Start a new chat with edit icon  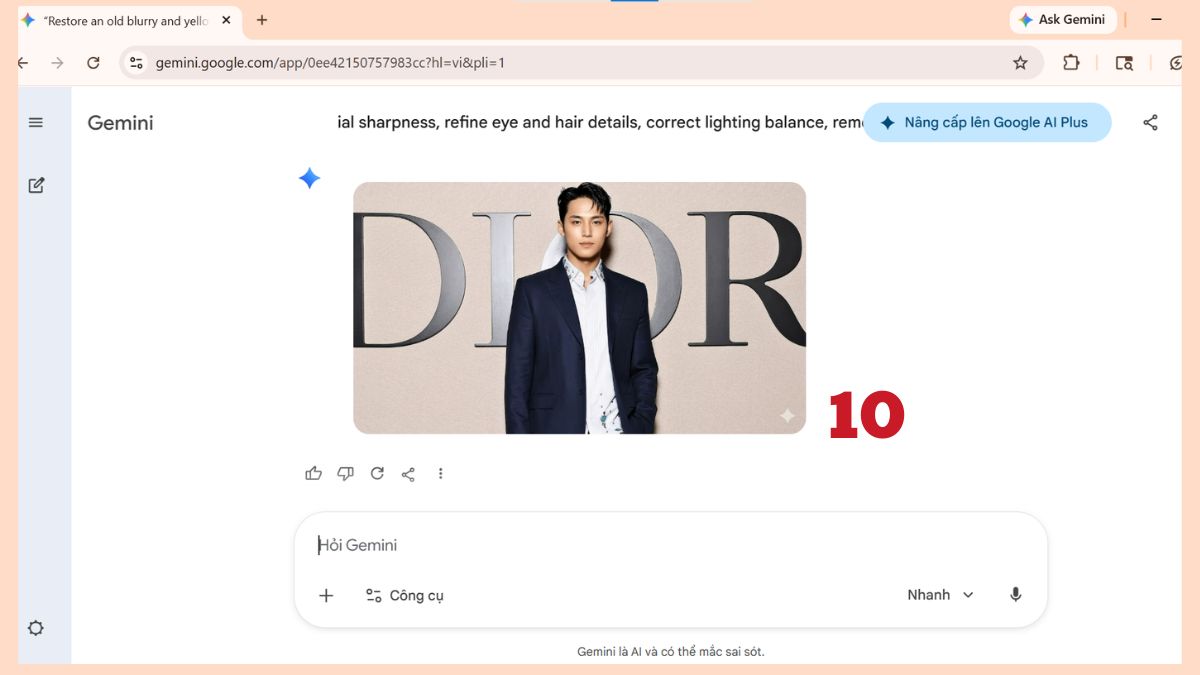tap(36, 185)
